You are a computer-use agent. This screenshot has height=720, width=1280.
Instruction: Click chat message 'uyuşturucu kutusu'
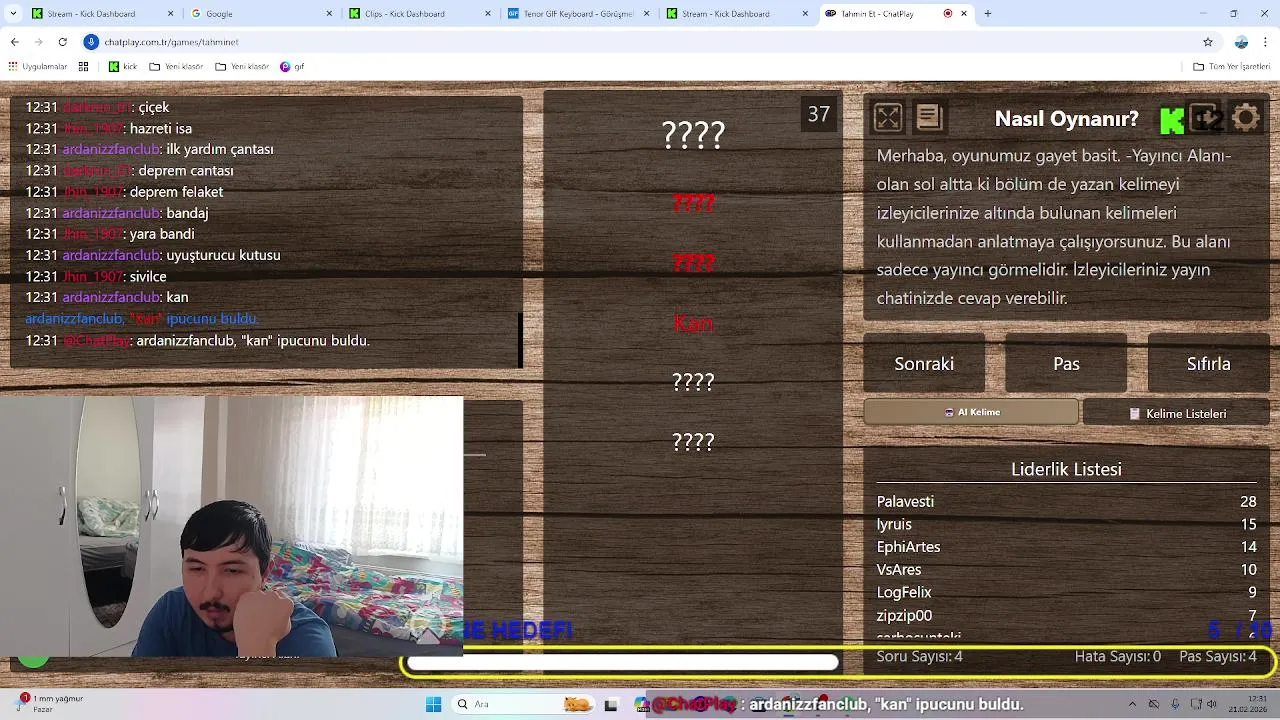click(223, 255)
